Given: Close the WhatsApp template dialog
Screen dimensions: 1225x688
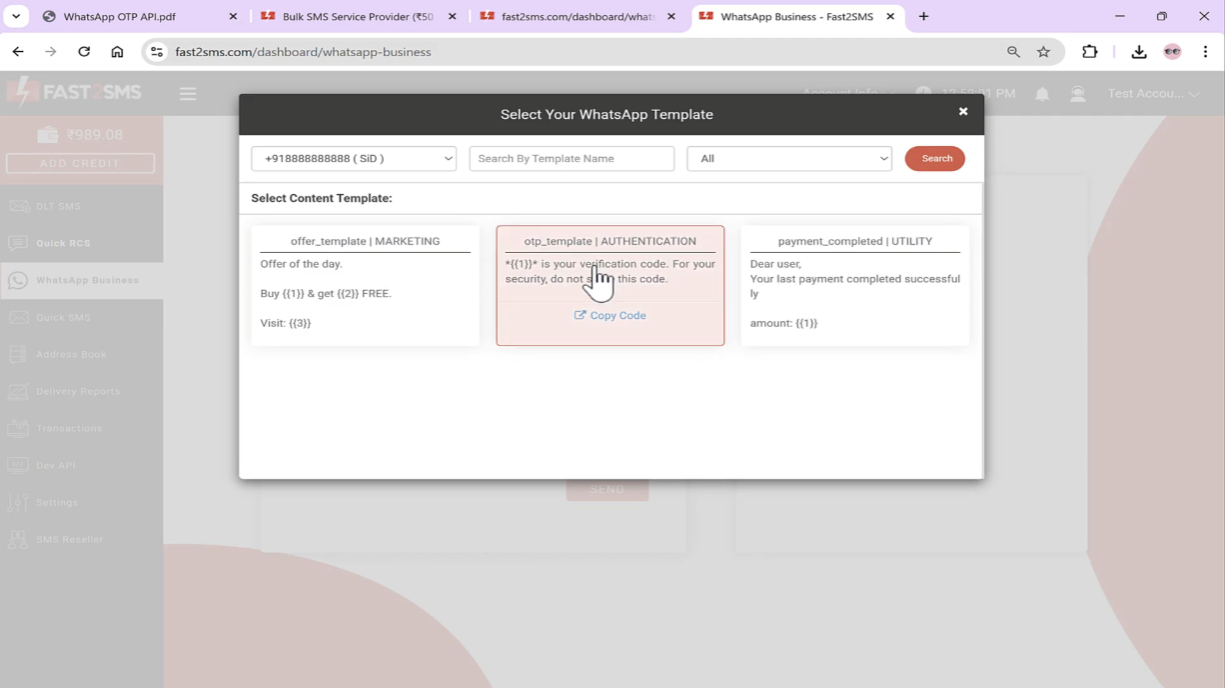Looking at the screenshot, I should 963,112.
